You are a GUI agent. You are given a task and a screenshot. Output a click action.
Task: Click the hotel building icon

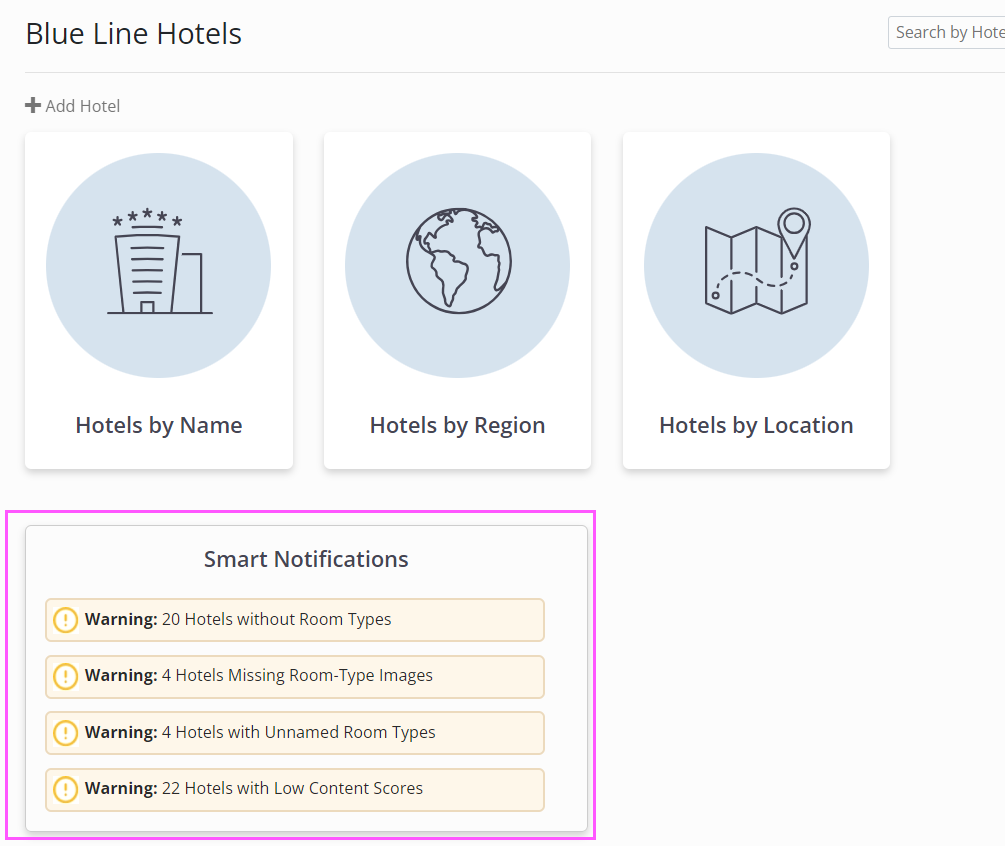click(x=159, y=261)
